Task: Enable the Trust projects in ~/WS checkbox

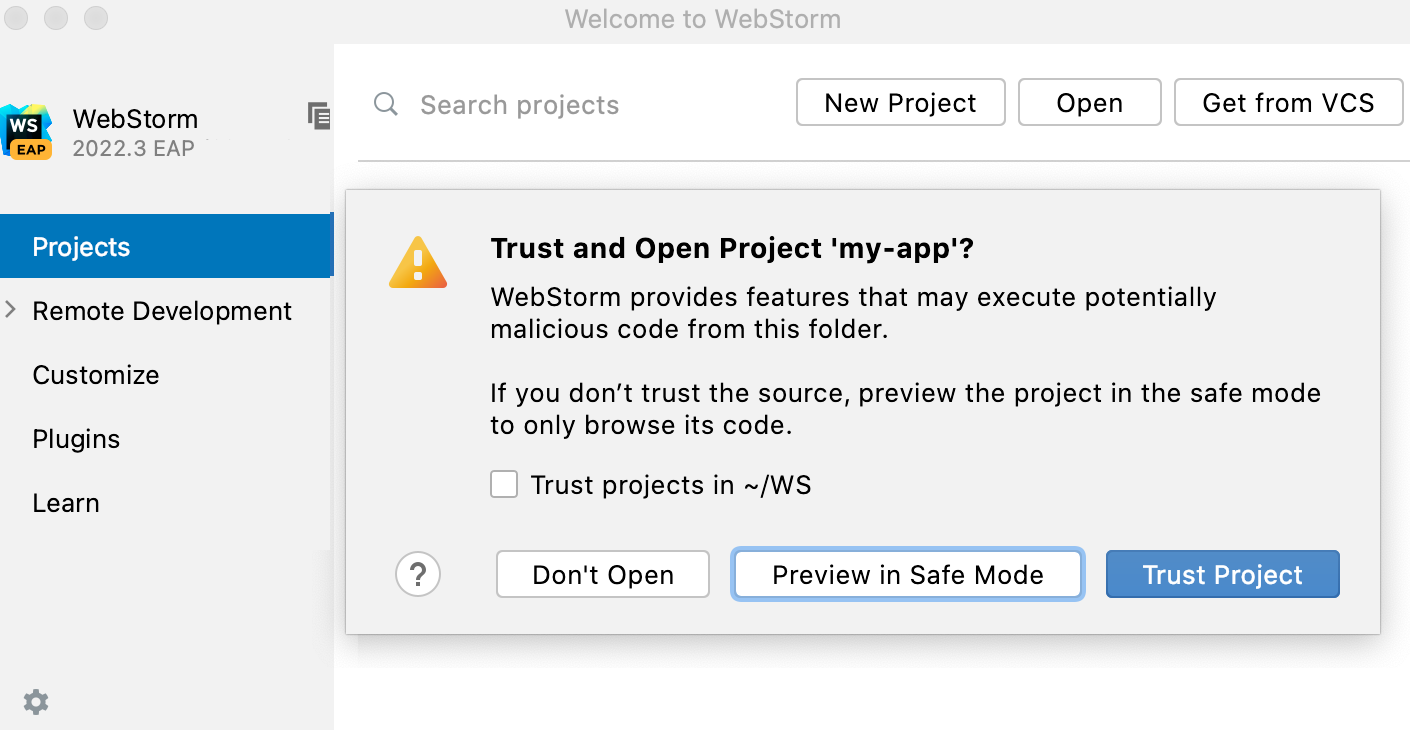Action: (504, 484)
